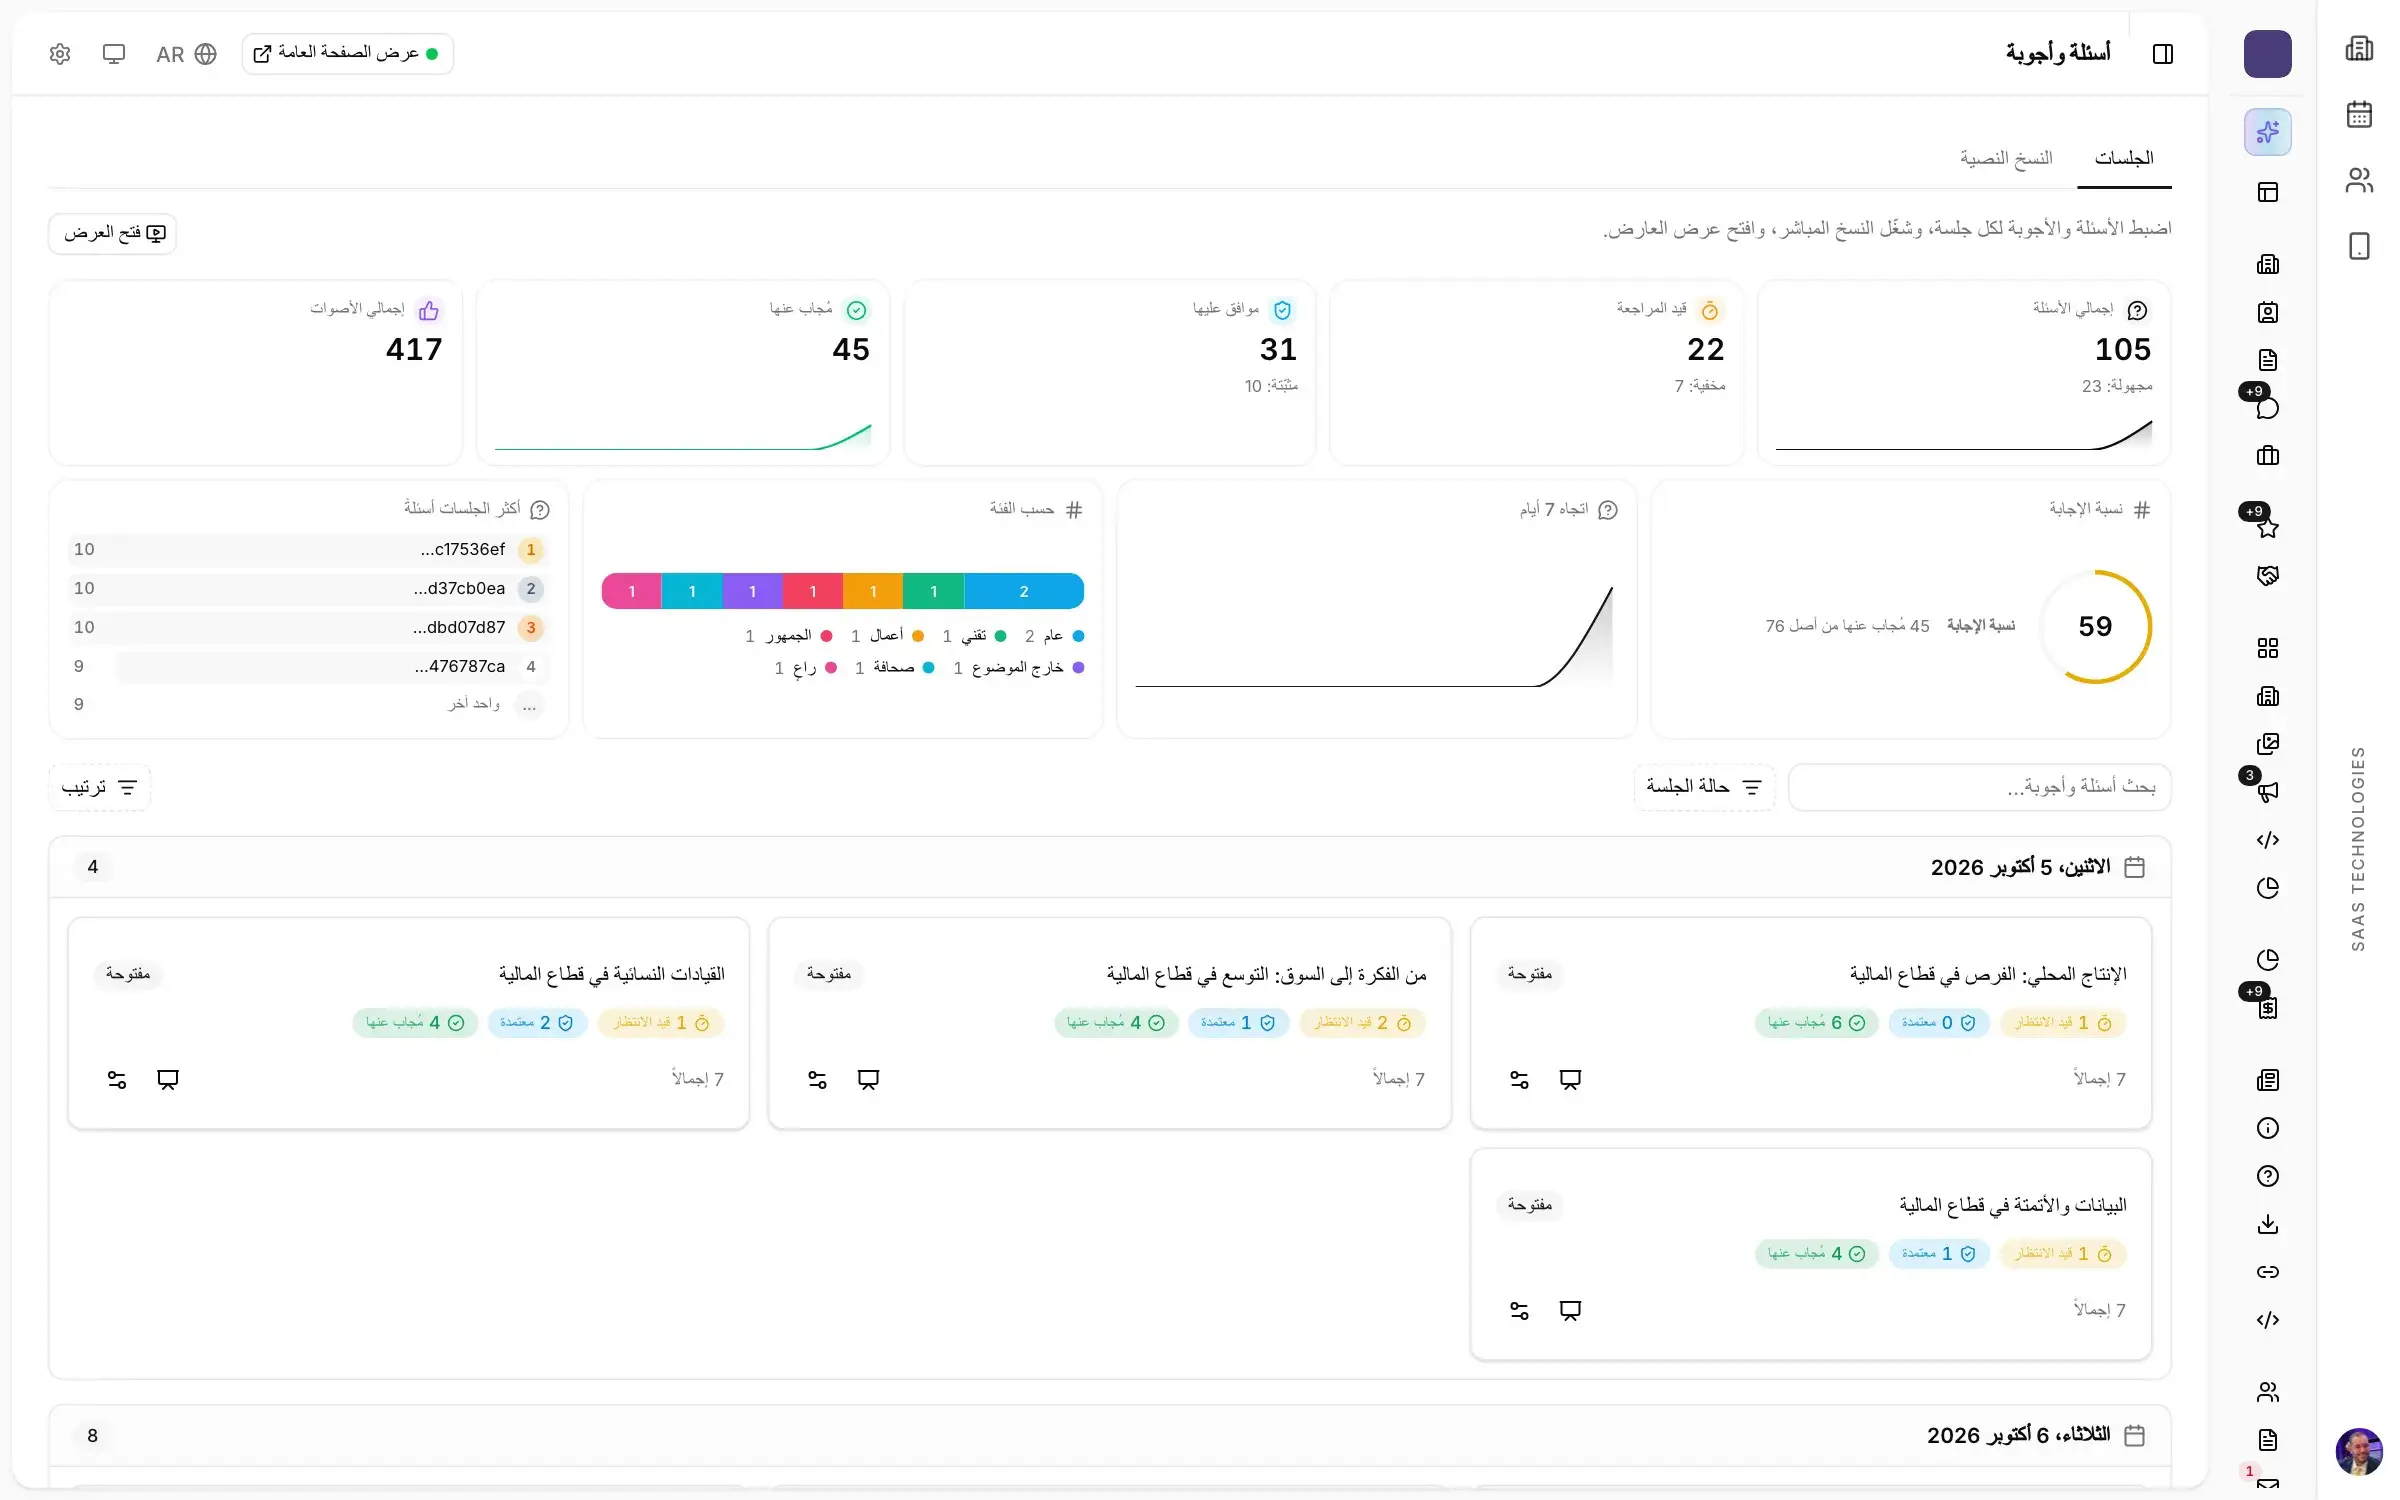Open the الإنتاج المحلي session card title
Image resolution: width=2400 pixels, height=1500 pixels.
pyautogui.click(x=1988, y=974)
